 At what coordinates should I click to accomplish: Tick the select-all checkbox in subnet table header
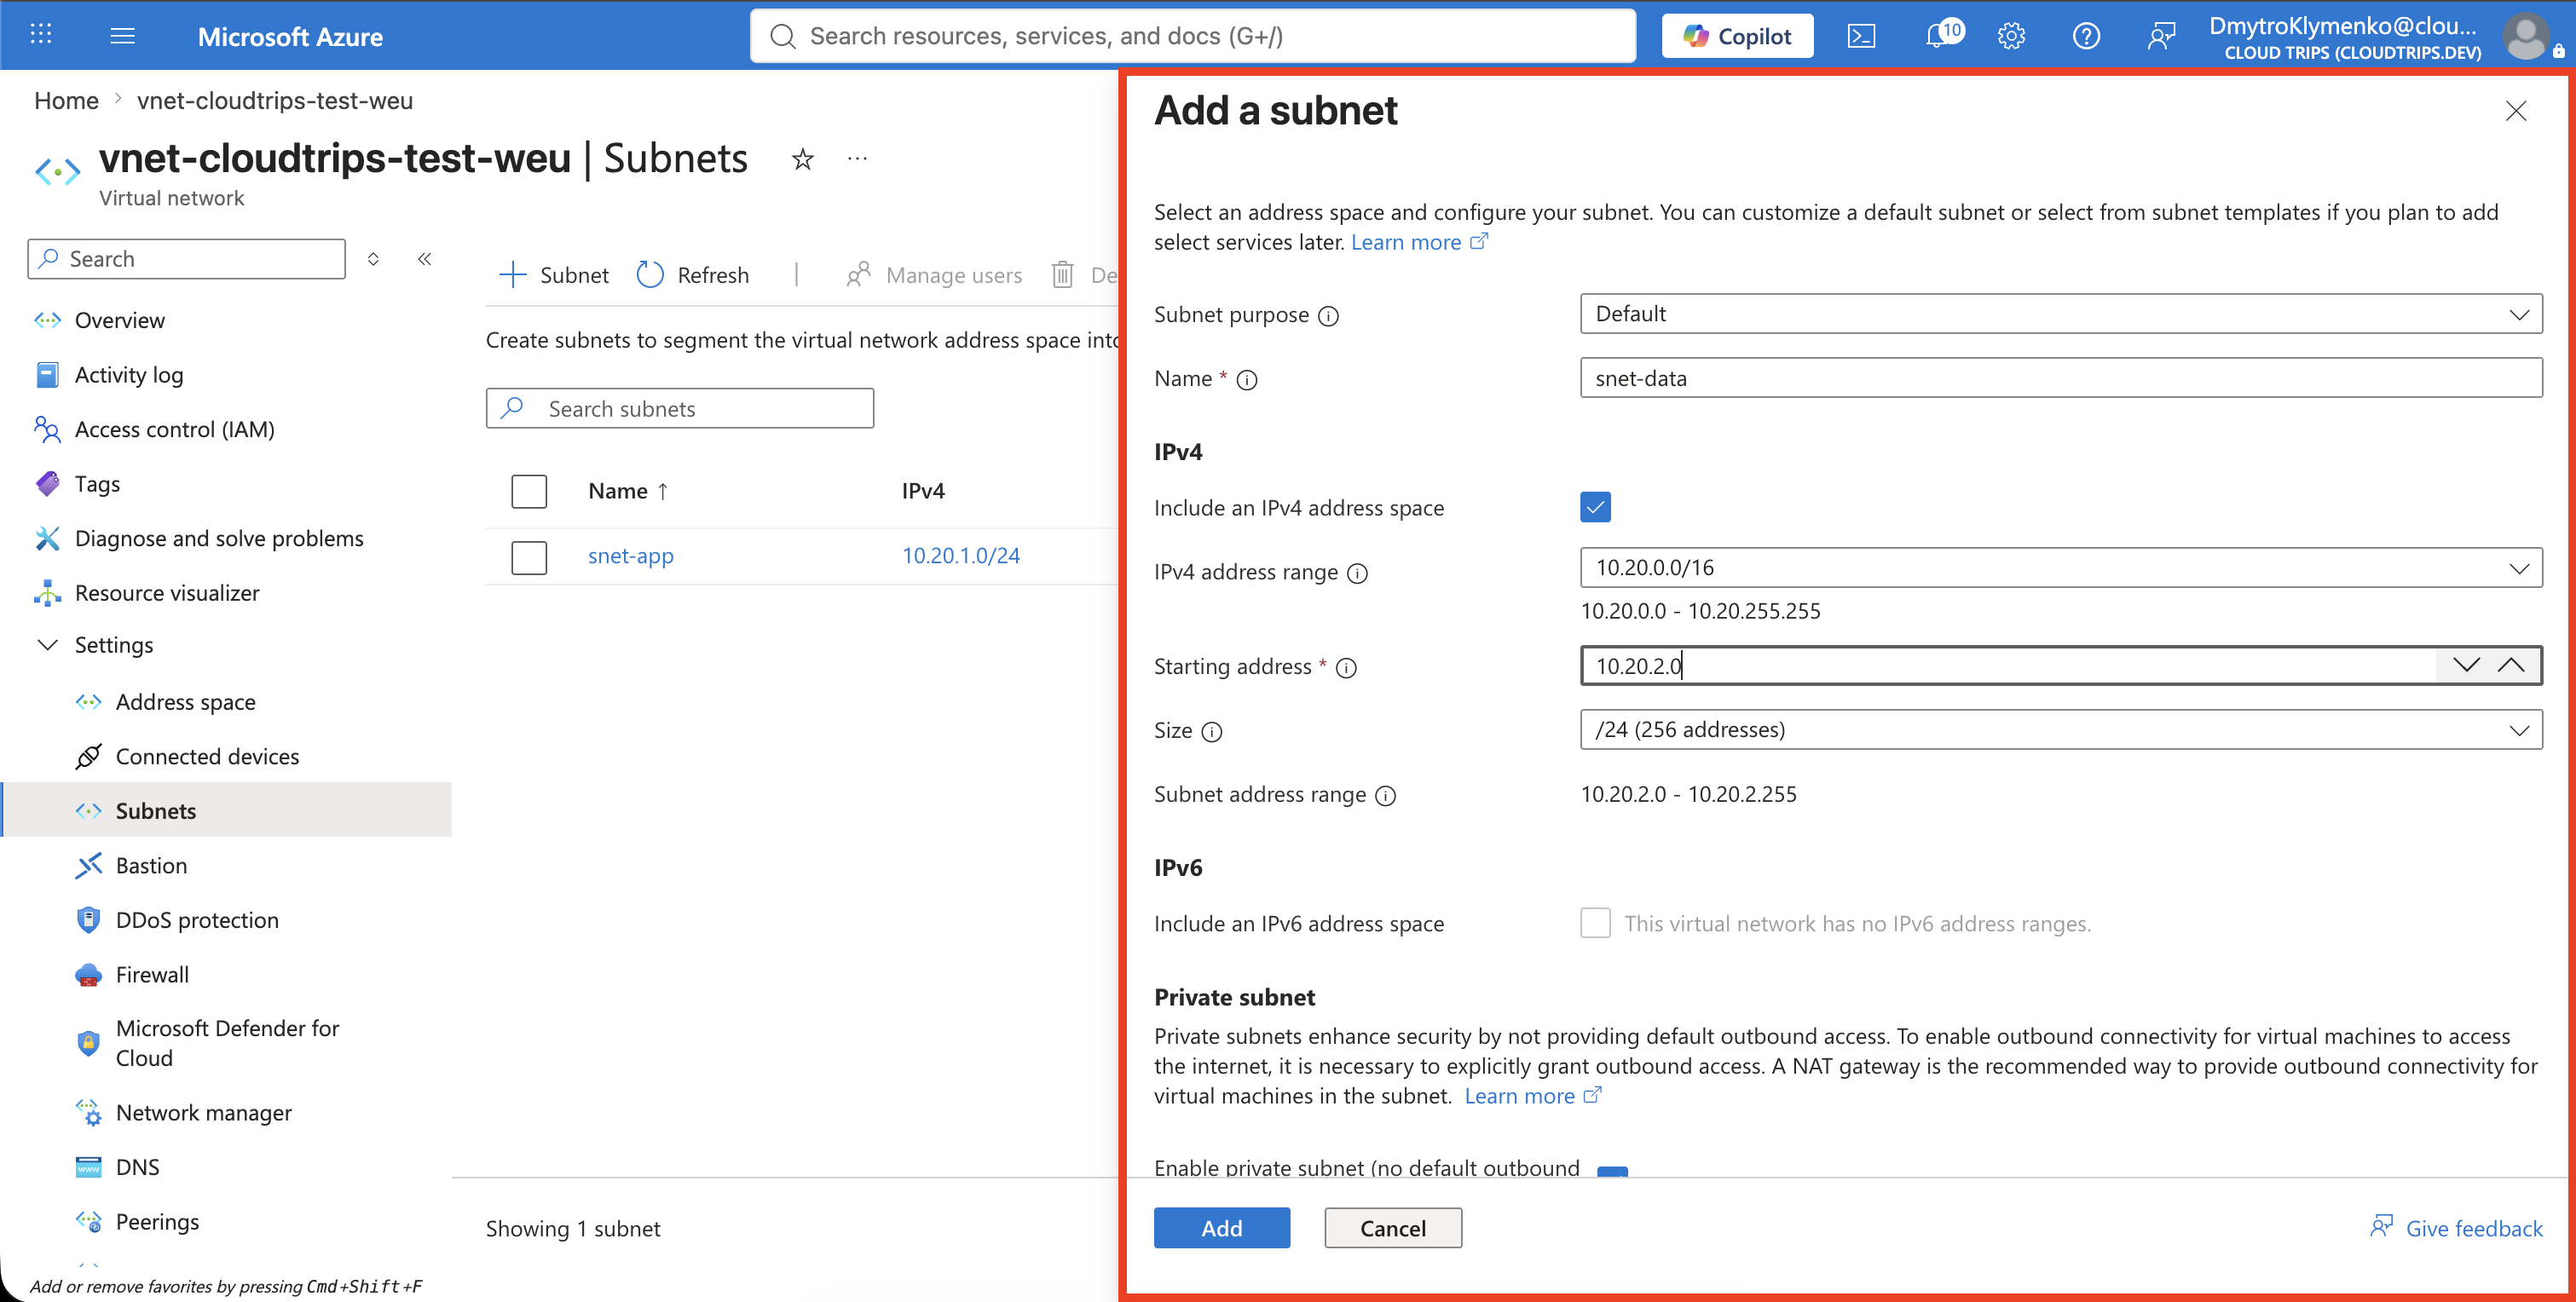[529, 491]
